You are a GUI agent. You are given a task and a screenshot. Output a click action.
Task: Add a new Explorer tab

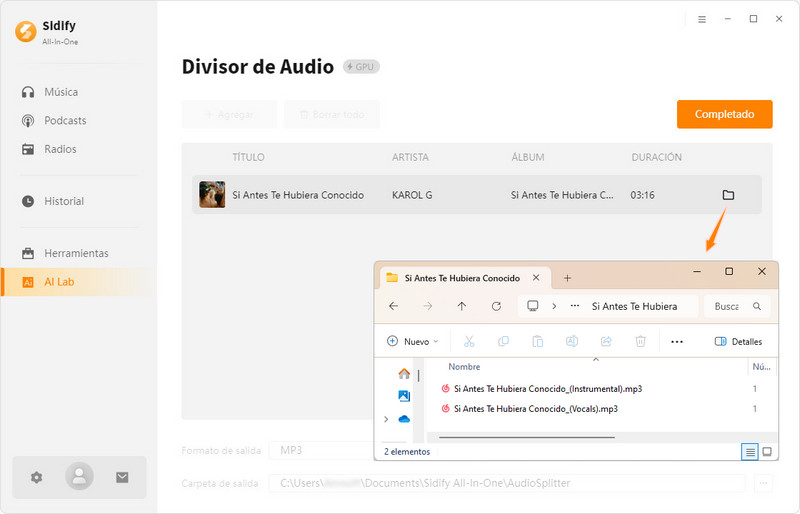tap(567, 278)
